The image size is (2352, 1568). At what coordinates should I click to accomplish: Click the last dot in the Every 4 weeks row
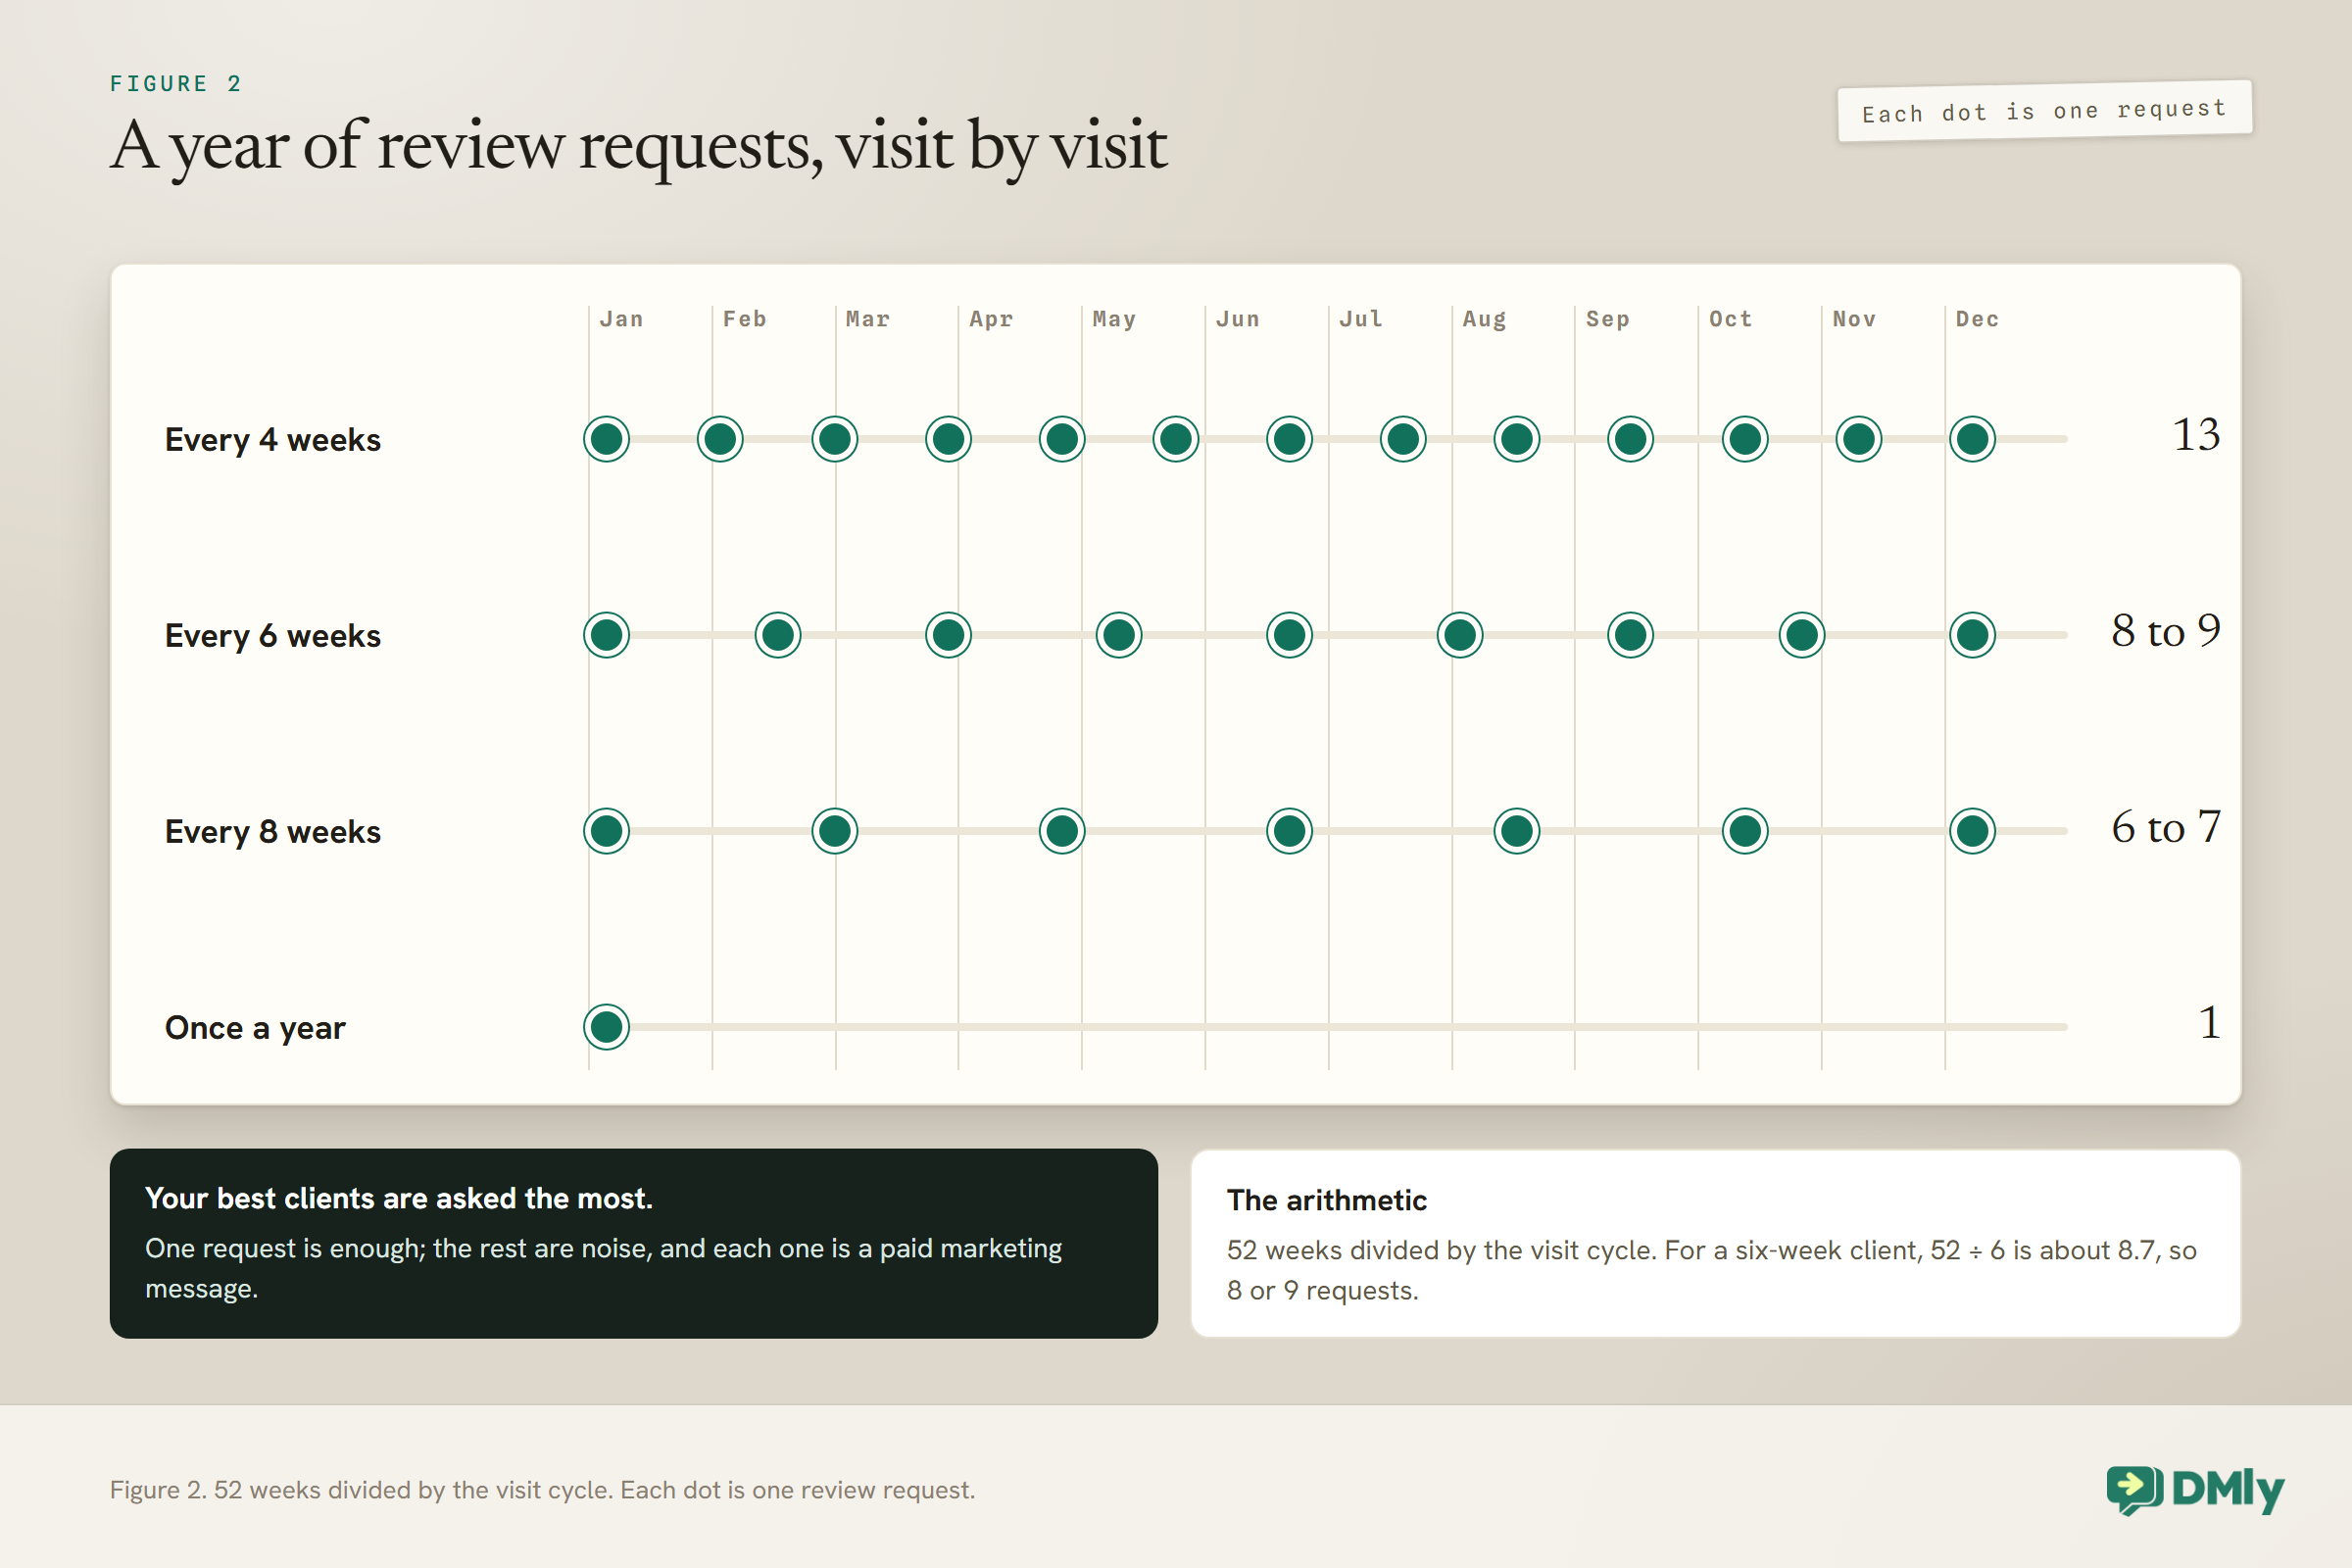pos(1973,439)
